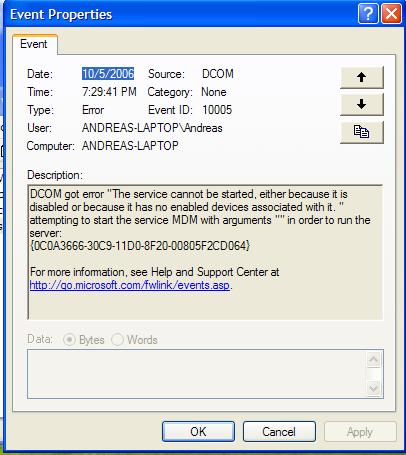Select the highlighted date 10/5/2006
Image resolution: width=406 pixels, height=455 pixels.
pos(108,74)
